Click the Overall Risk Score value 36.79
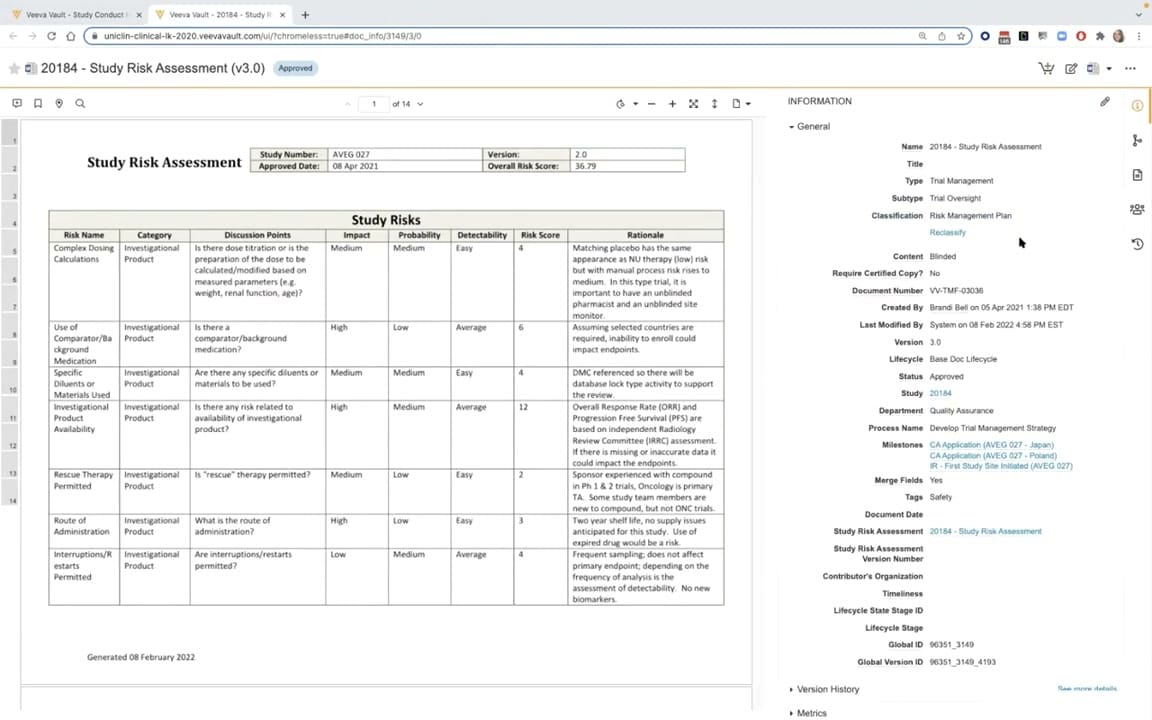This screenshot has height=720, width=1152. [586, 166]
